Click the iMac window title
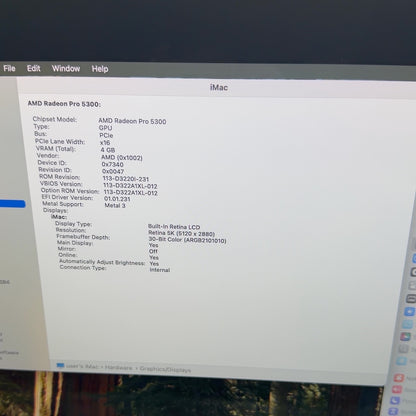 (219, 88)
